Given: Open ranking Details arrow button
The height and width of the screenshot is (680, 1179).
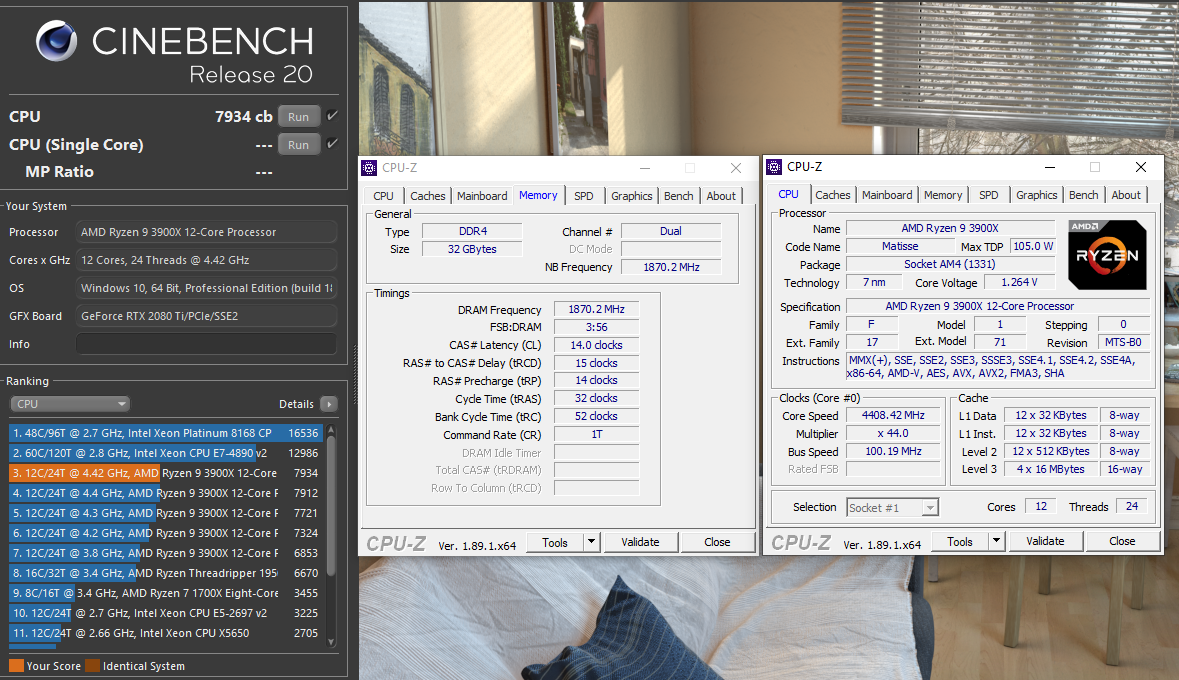Looking at the screenshot, I should pyautogui.click(x=329, y=404).
